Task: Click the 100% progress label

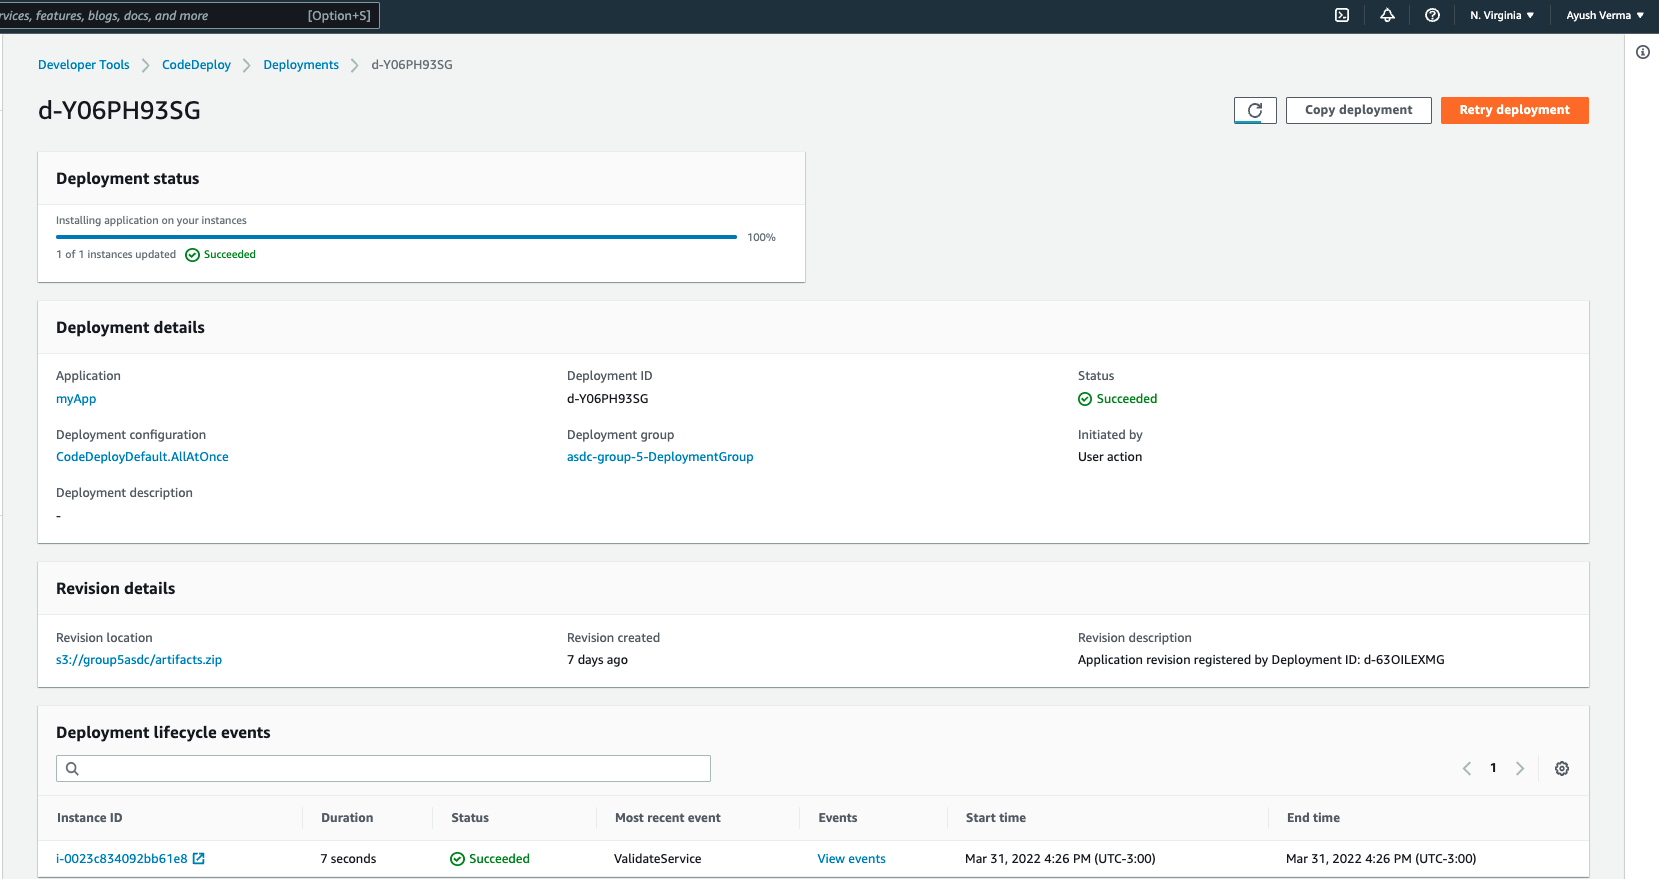Action: tap(761, 238)
